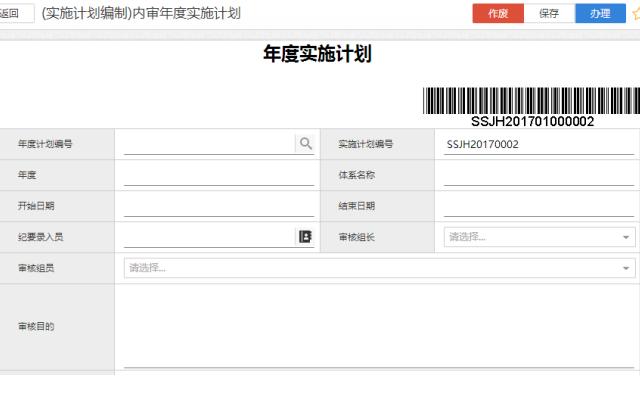Click the blue 办理 button

600,14
